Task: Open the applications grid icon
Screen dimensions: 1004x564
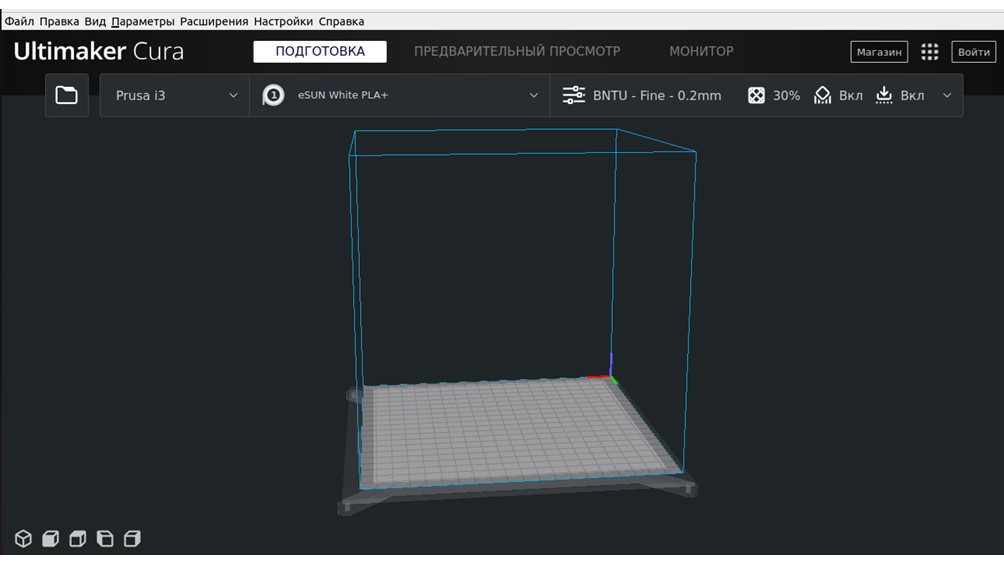Action: (x=929, y=52)
